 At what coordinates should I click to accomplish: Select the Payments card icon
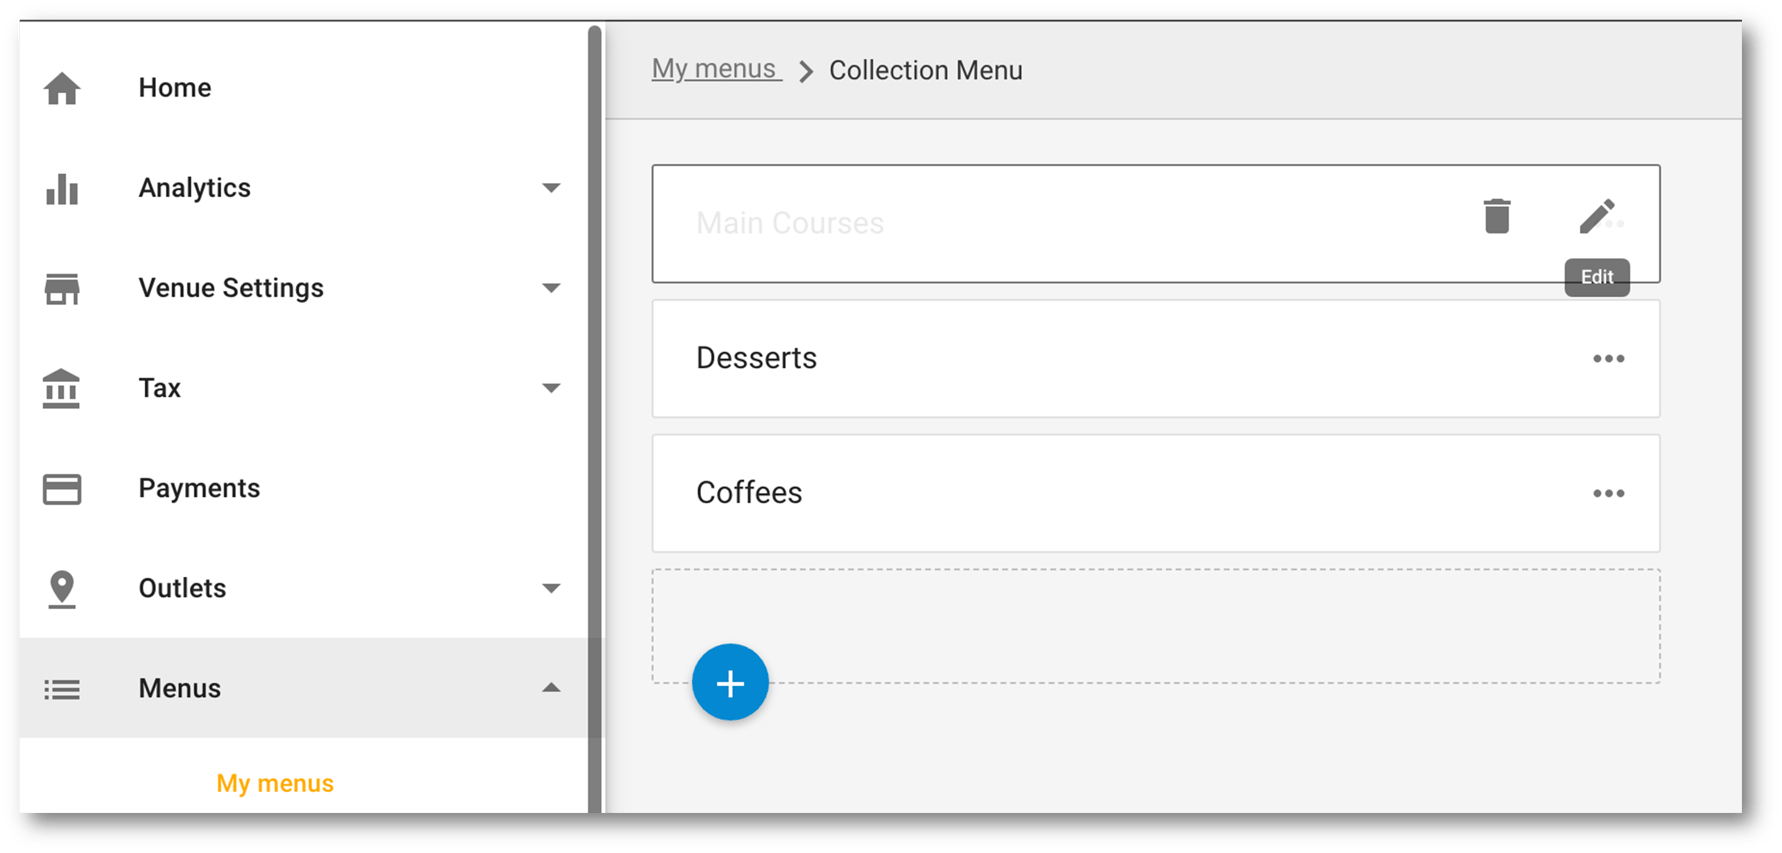62,489
